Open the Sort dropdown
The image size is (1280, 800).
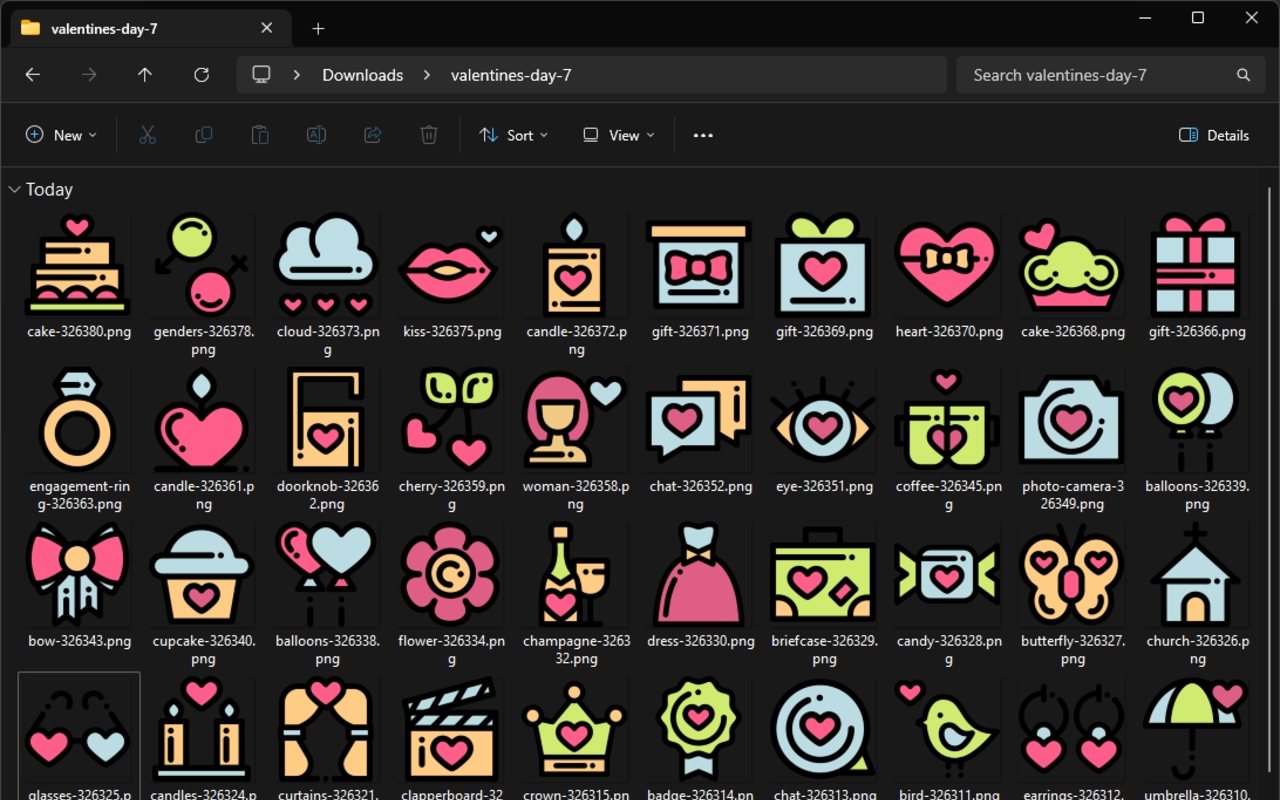click(x=513, y=134)
